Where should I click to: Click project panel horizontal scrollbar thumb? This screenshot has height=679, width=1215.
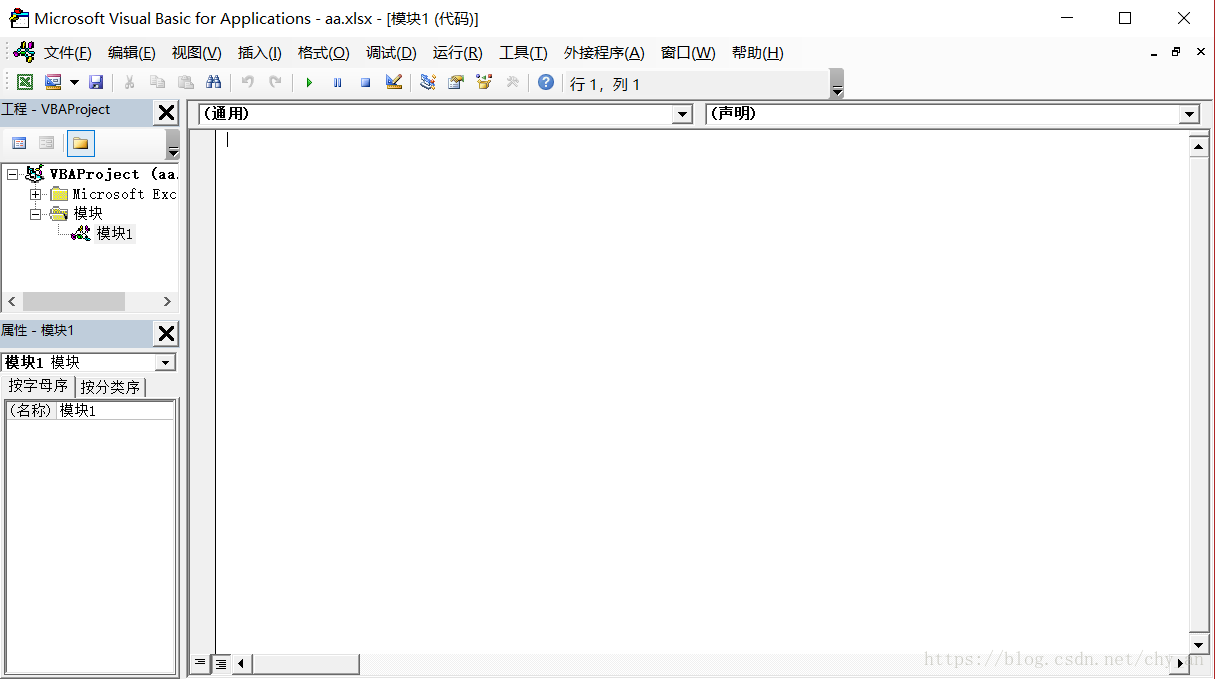pyautogui.click(x=74, y=301)
